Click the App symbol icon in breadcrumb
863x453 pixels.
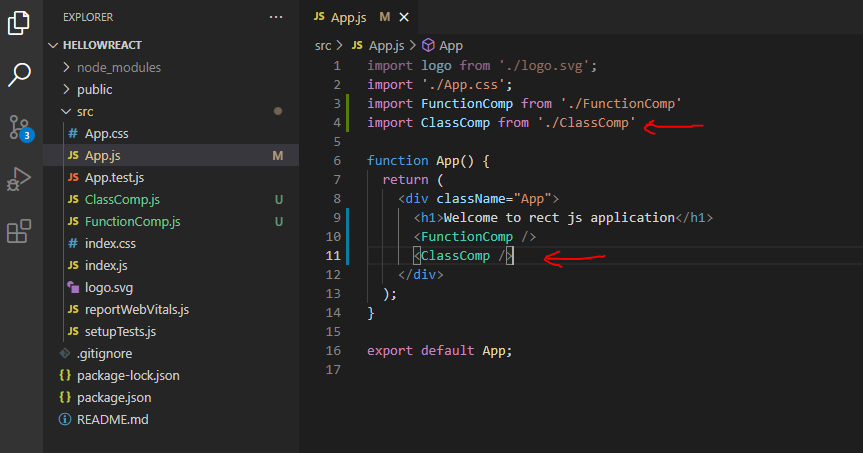point(429,45)
